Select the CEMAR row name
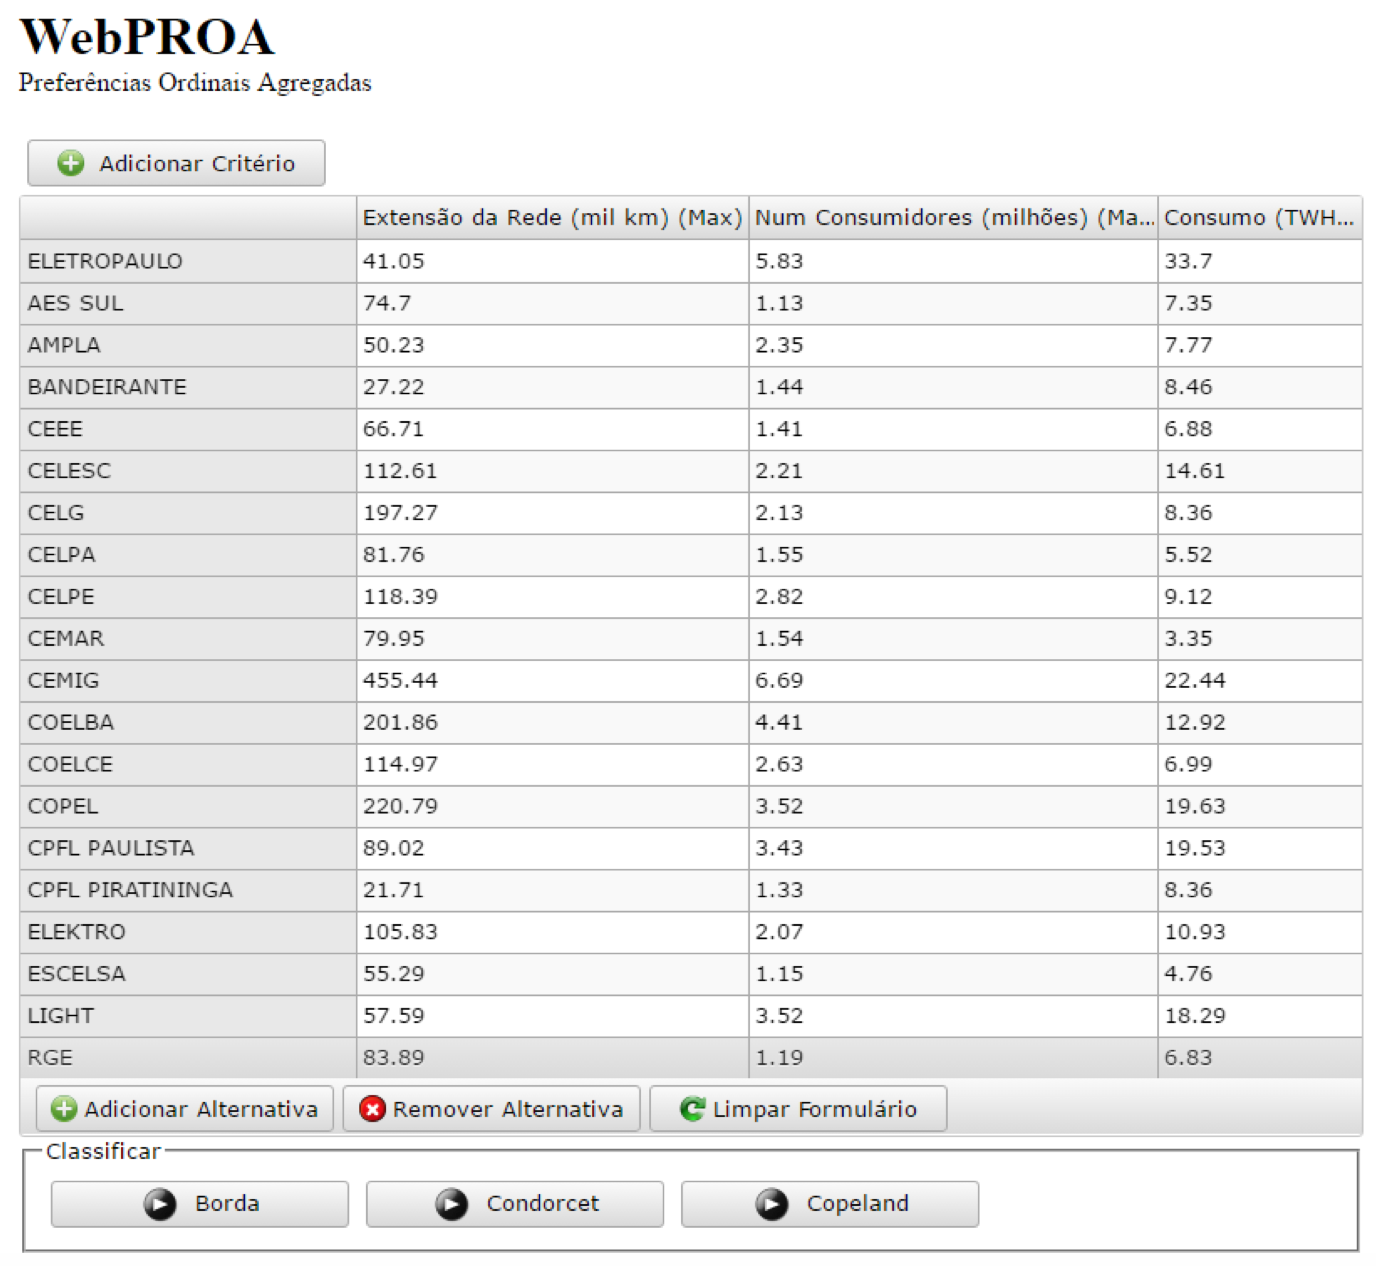This screenshot has width=1376, height=1266. 66,639
